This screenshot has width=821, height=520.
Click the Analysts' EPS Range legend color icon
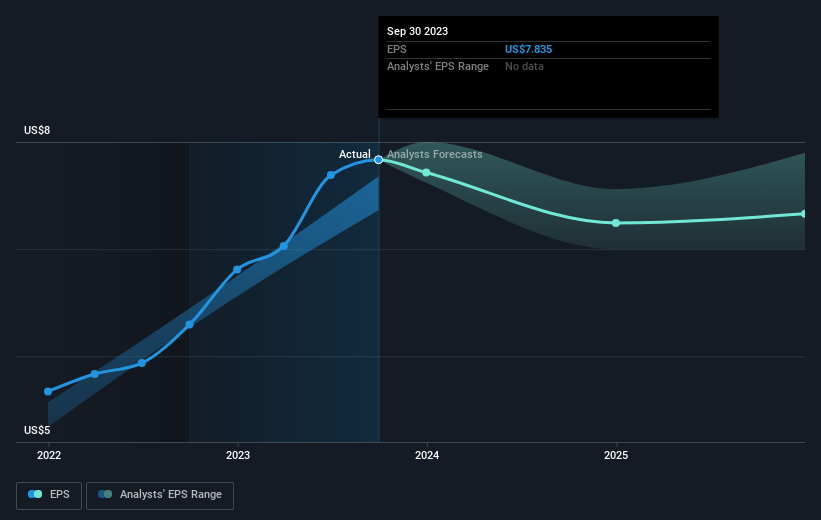(x=105, y=494)
